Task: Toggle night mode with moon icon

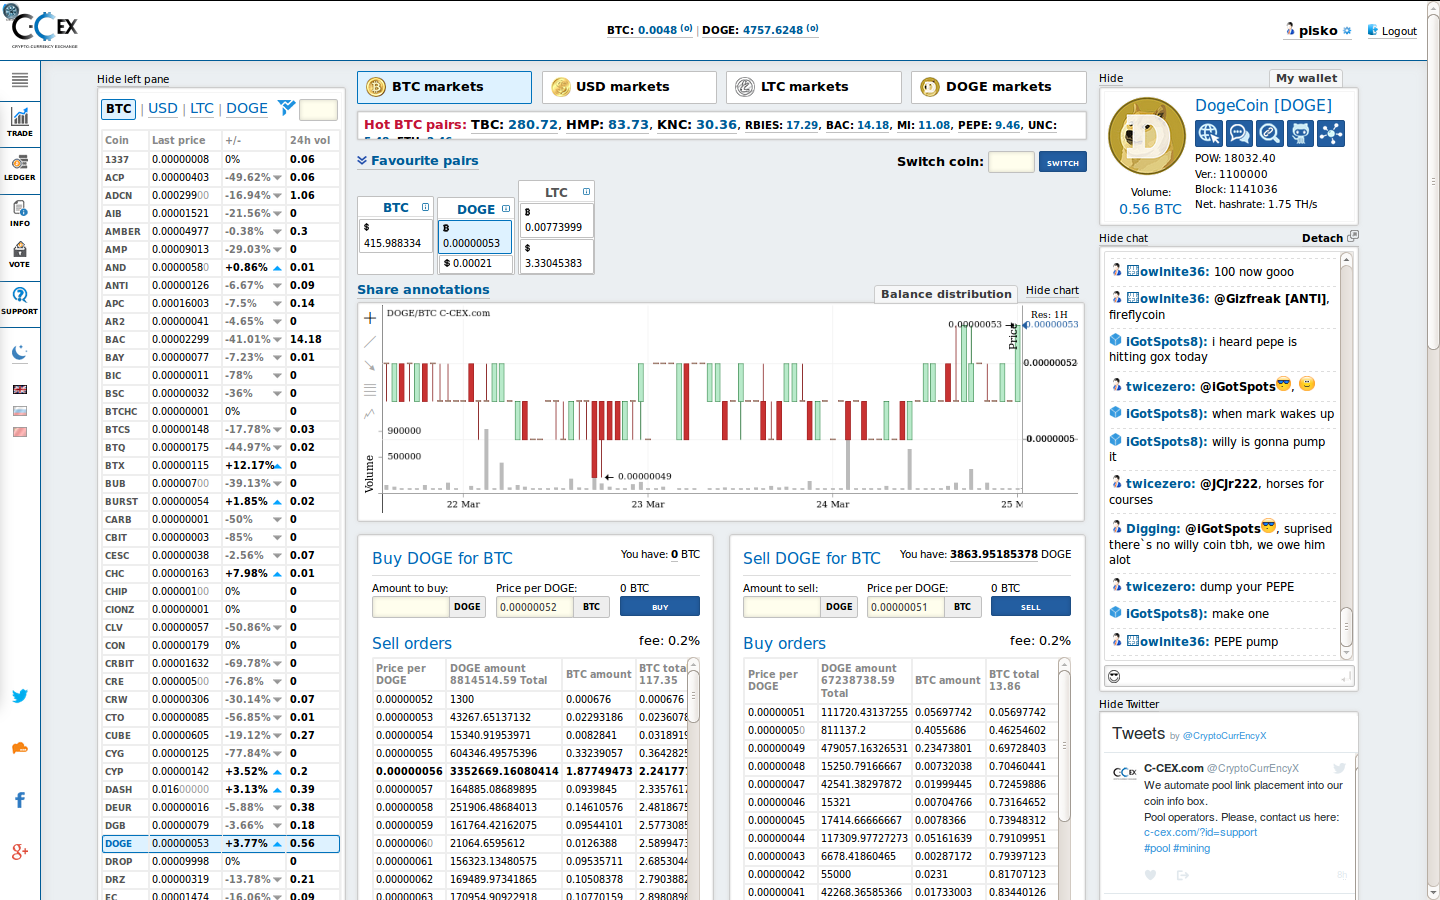Action: pos(20,352)
